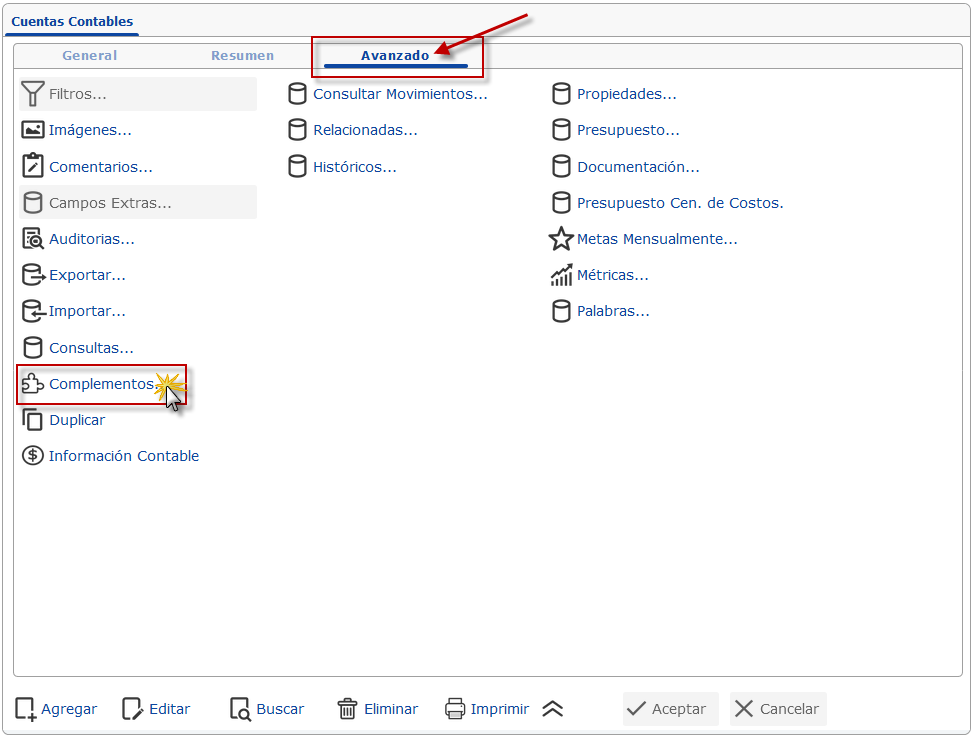Click the Presupuesto Cen. de Costos icon
The width and height of the screenshot is (975, 737).
561,203
